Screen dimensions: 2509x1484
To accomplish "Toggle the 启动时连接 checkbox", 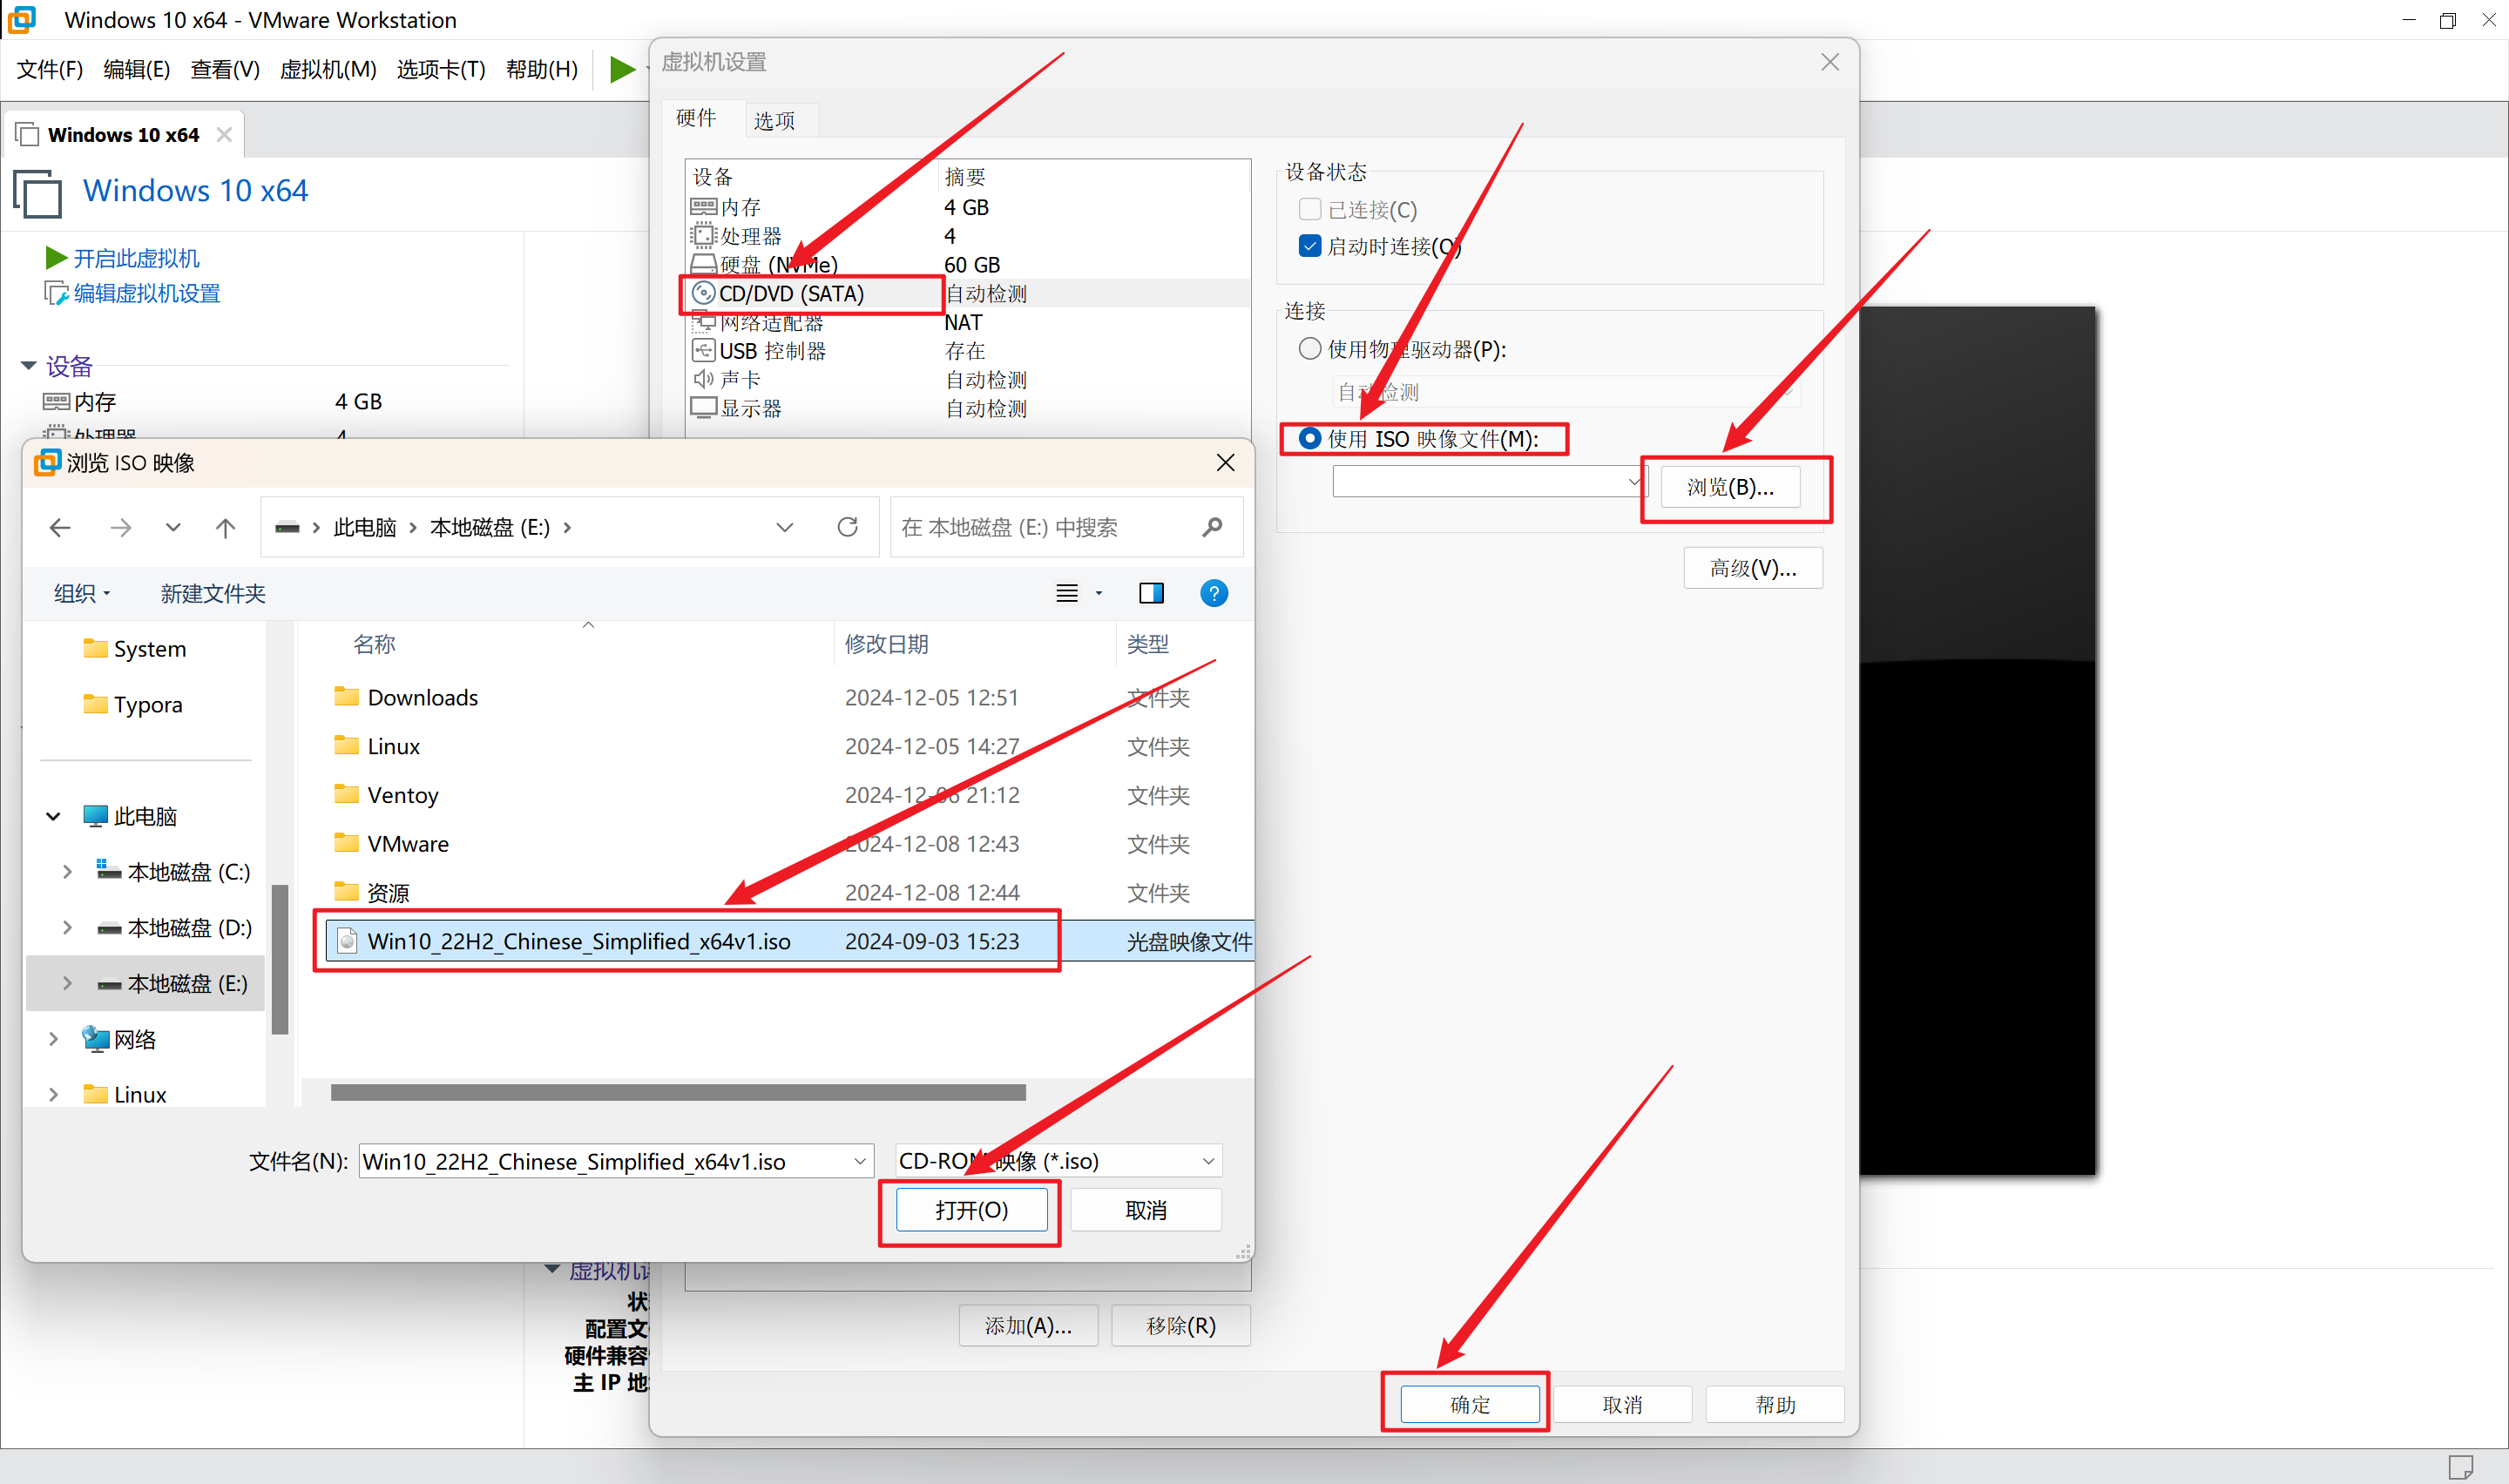I will (1309, 246).
